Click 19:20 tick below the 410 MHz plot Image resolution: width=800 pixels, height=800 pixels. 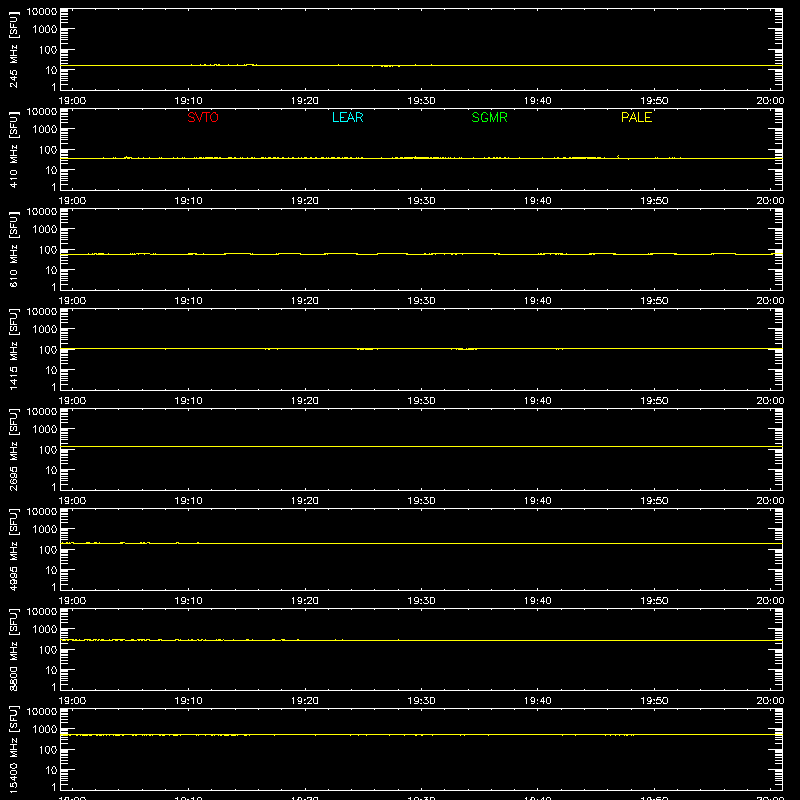(x=305, y=201)
